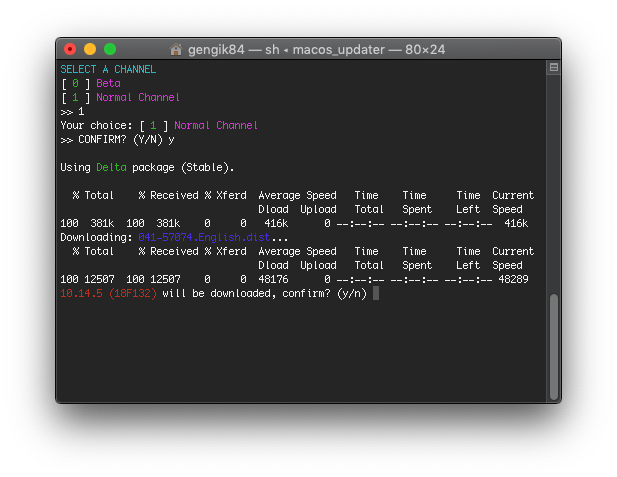The width and height of the screenshot is (617, 477).
Task: Click the 48289 Current Speed value
Action: pyautogui.click(x=514, y=279)
